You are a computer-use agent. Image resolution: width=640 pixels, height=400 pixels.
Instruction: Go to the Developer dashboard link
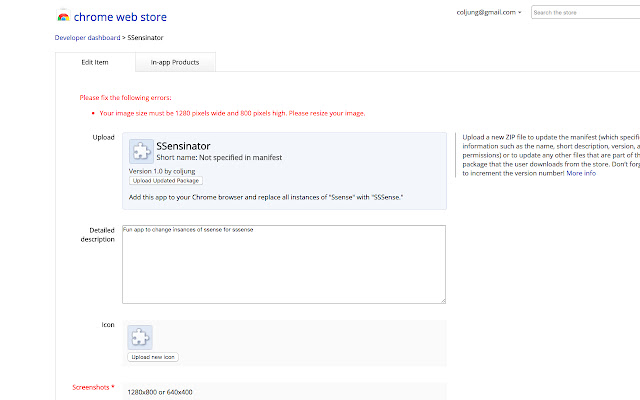[x=87, y=38]
